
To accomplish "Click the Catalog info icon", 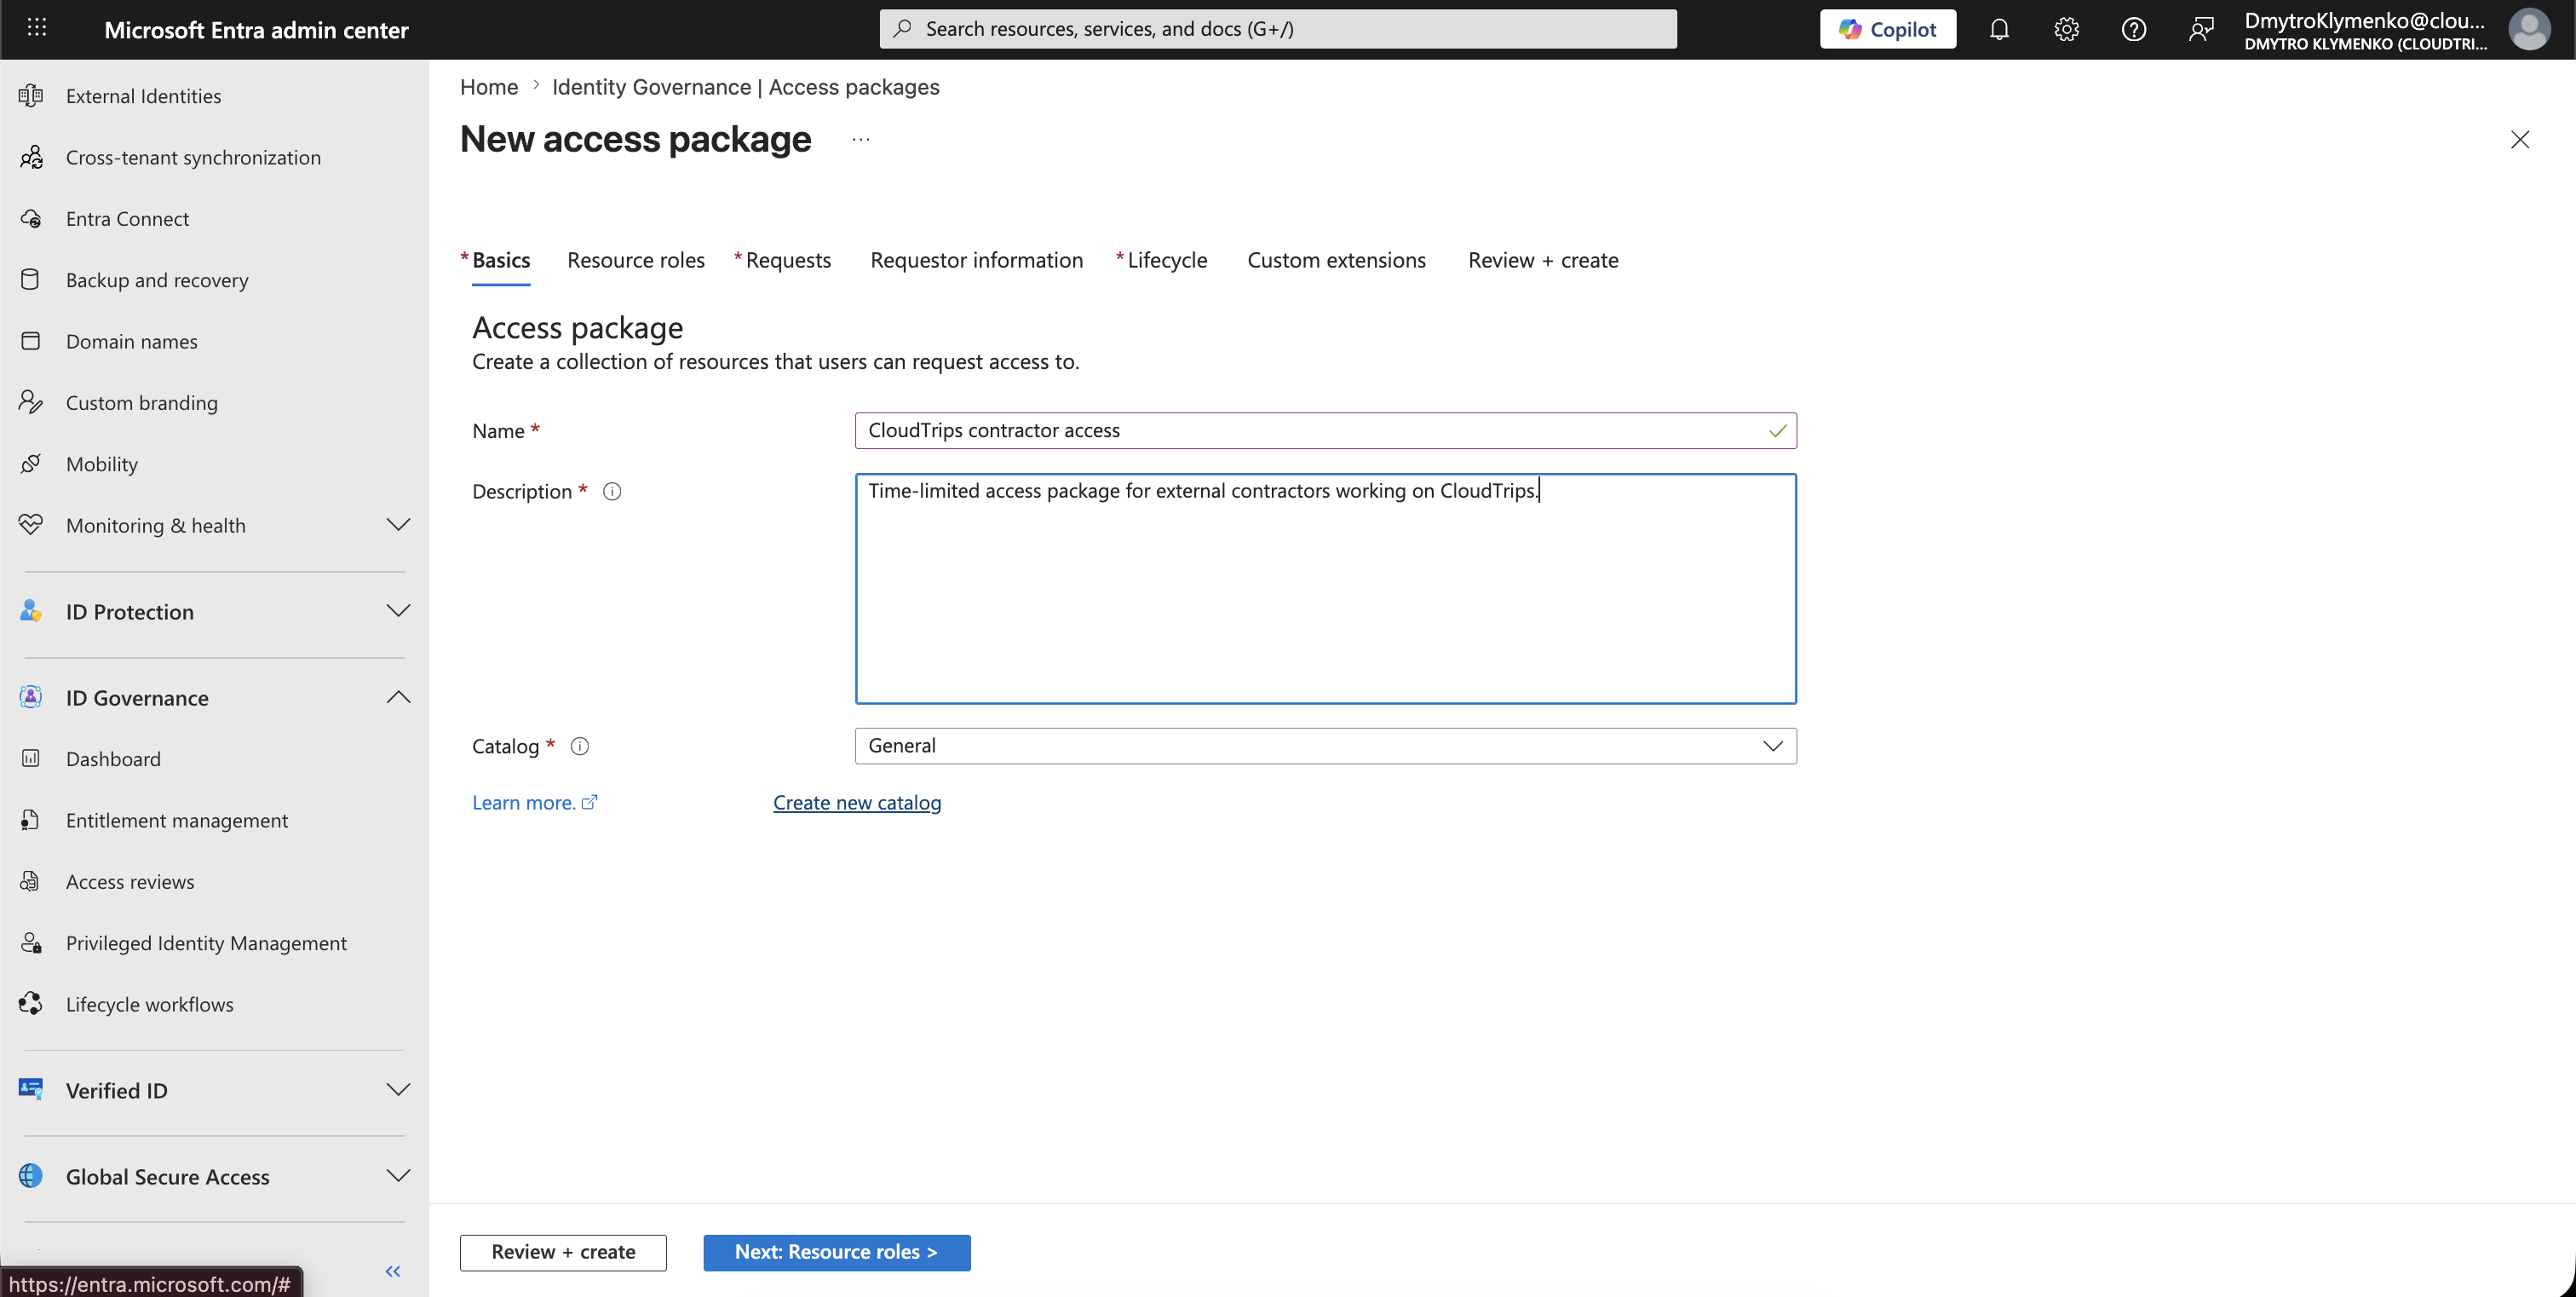I will pos(580,746).
